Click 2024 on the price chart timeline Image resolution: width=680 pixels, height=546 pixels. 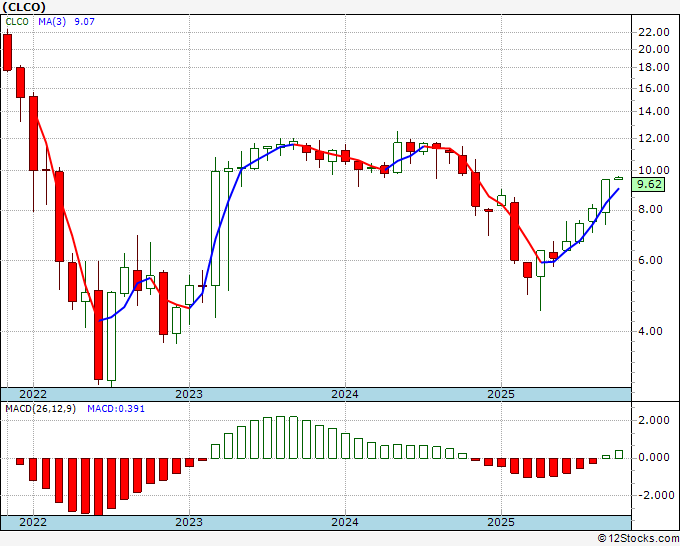point(345,394)
